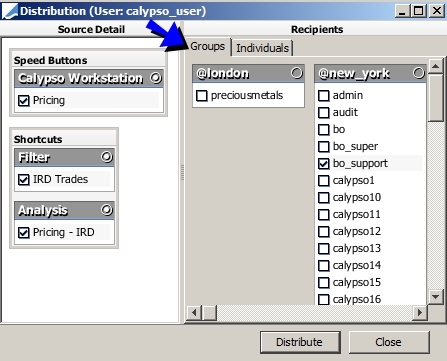Click the Speed Buttons label
447x361 pixels.
(50, 60)
